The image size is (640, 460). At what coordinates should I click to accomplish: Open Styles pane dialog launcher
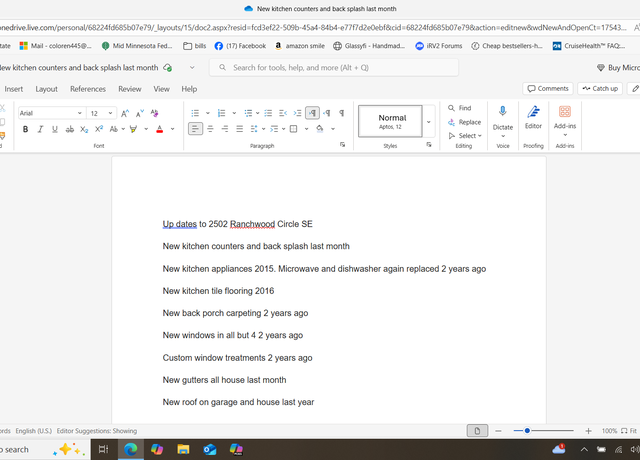click(429, 144)
